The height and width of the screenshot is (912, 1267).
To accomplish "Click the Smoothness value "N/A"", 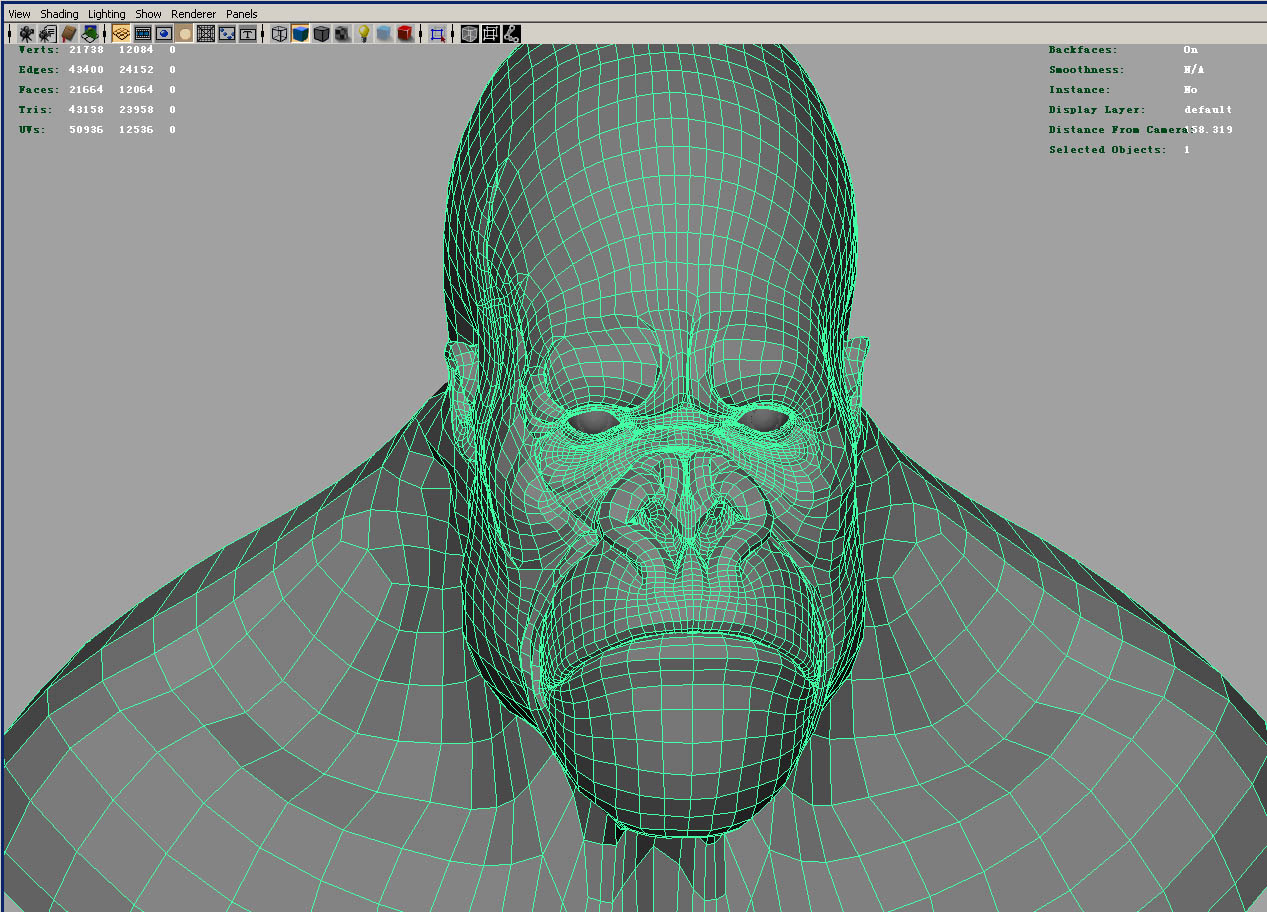I will point(1195,70).
